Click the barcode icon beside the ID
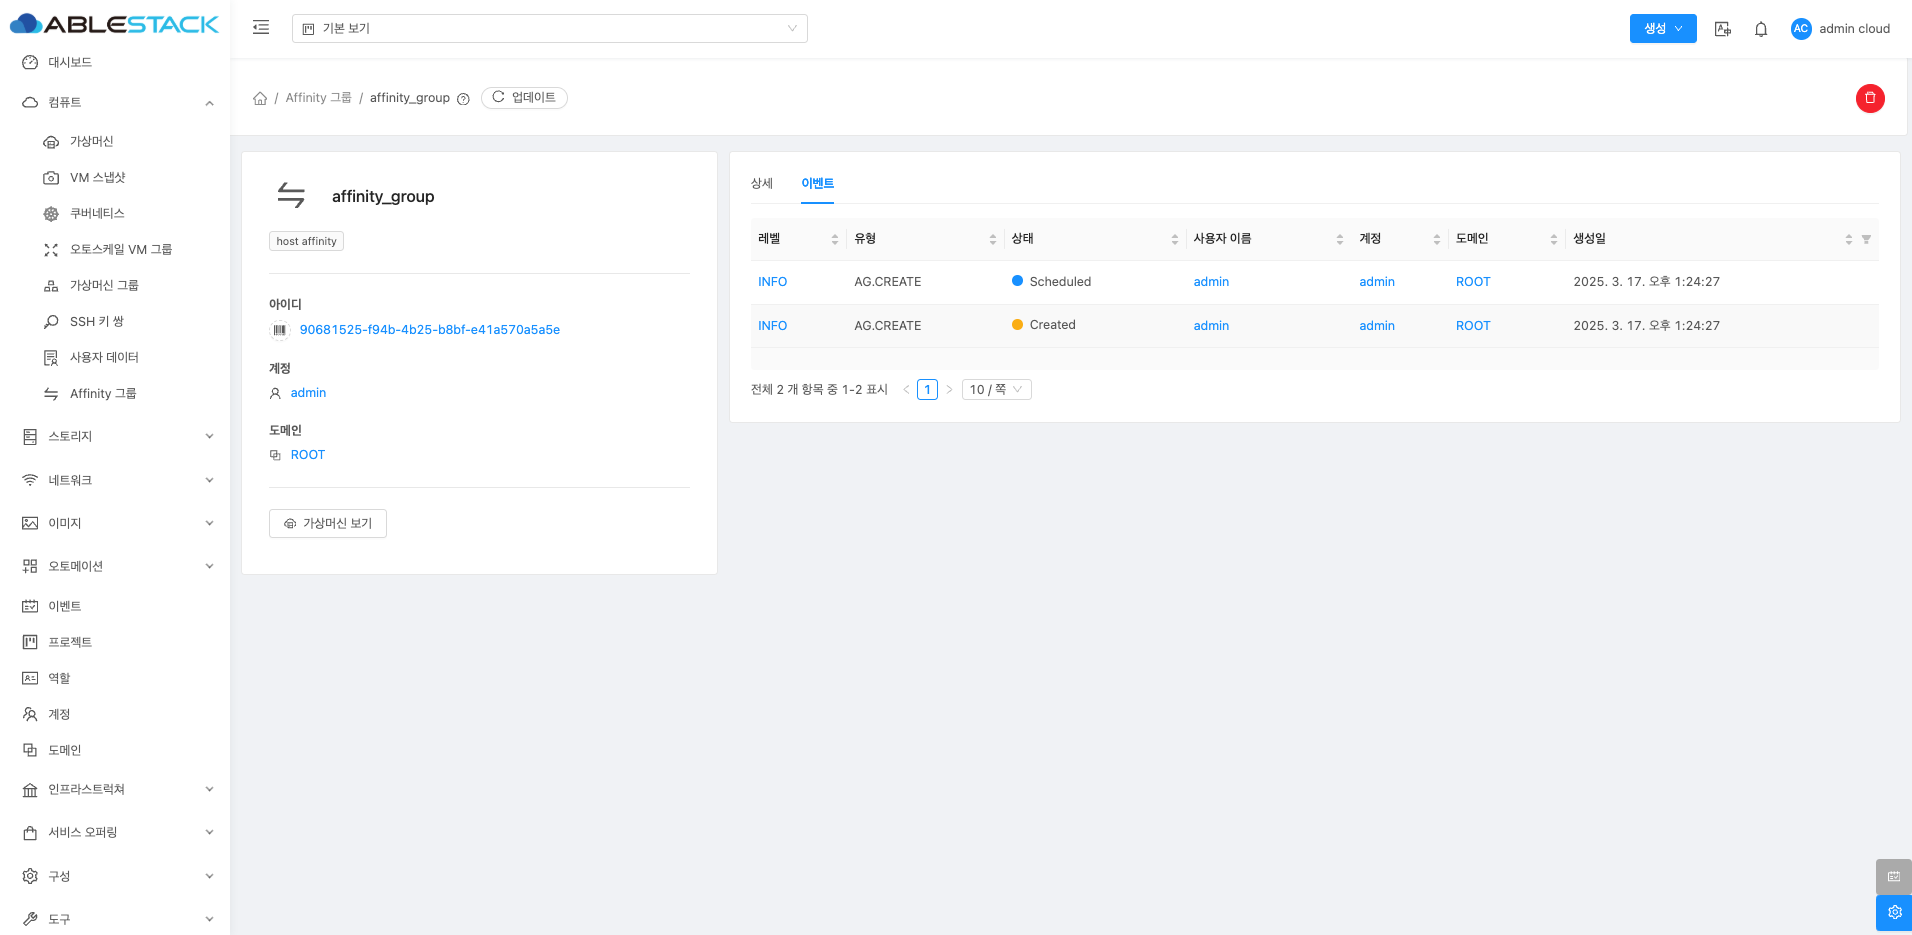Viewport: 1912px width, 935px height. pyautogui.click(x=280, y=330)
